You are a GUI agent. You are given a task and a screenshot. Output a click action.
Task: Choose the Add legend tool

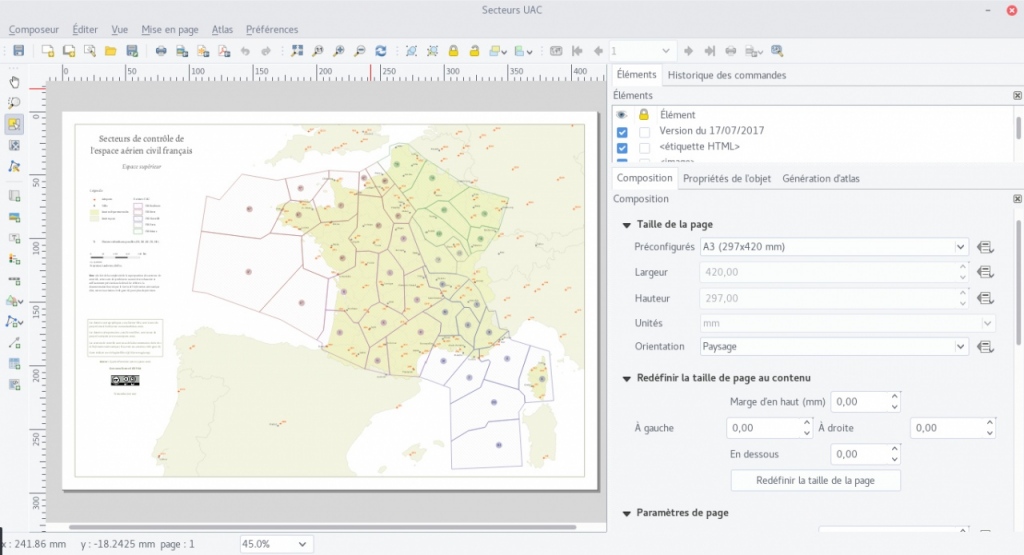coord(14,259)
